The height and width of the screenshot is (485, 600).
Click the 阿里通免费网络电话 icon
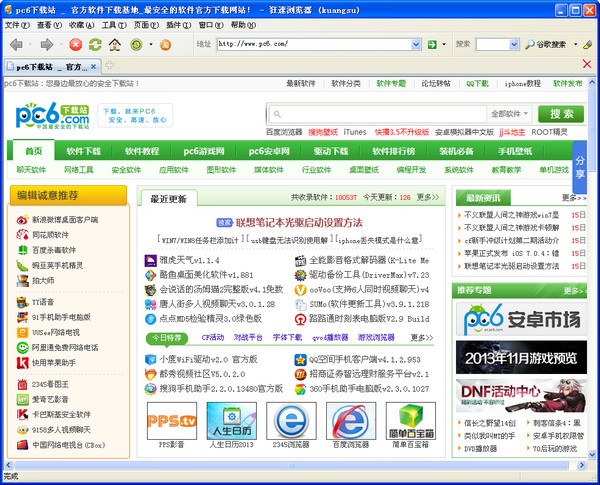tap(22, 348)
